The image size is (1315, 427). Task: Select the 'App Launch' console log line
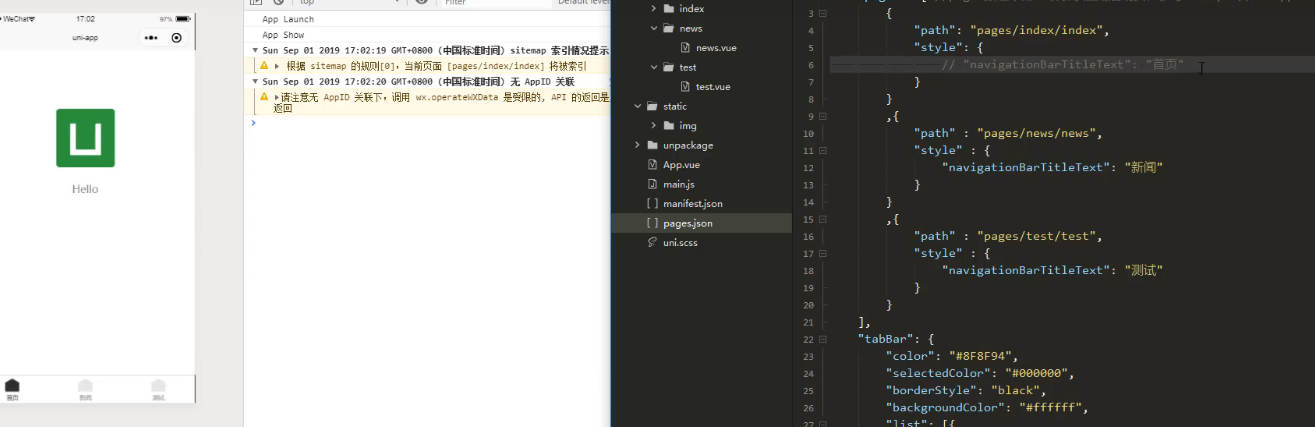[x=288, y=19]
